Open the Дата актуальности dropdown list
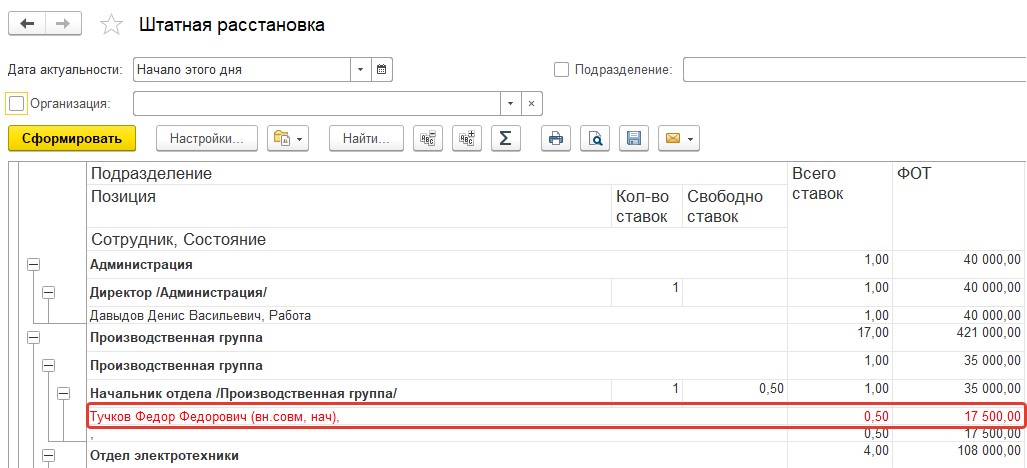The width and height of the screenshot is (1027, 468). tap(361, 69)
